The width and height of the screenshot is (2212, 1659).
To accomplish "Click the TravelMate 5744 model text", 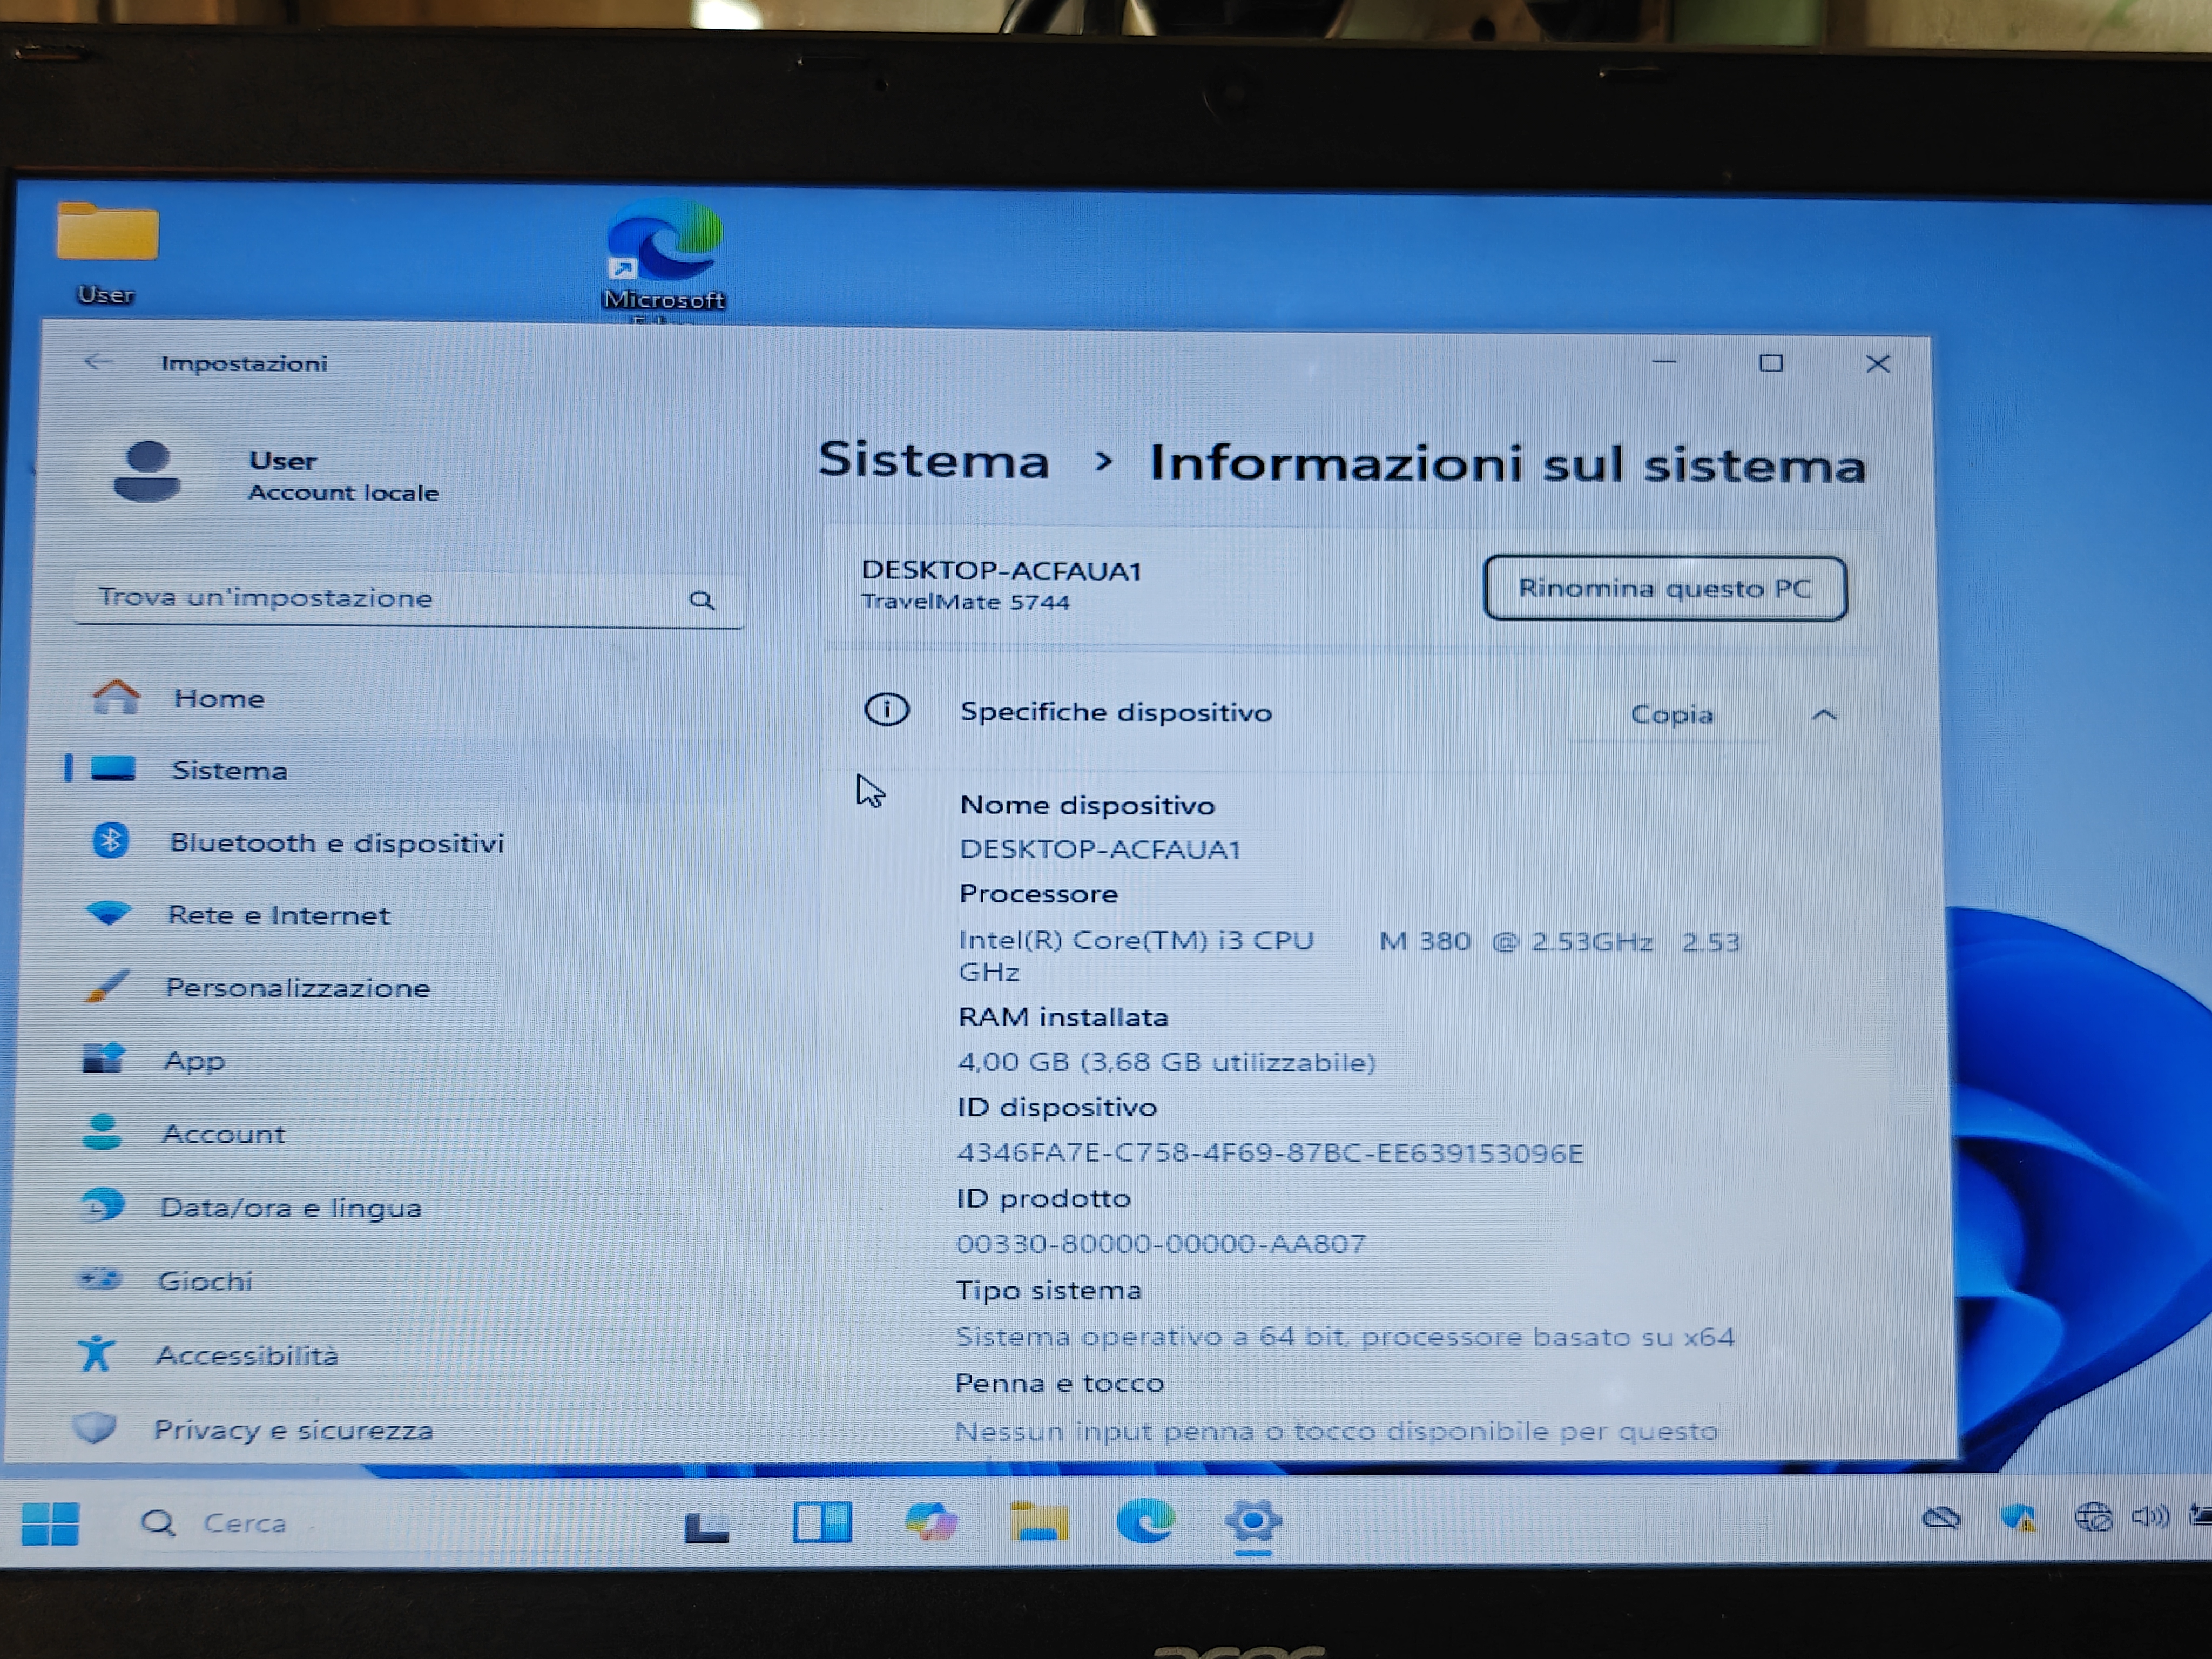I will click(x=965, y=601).
